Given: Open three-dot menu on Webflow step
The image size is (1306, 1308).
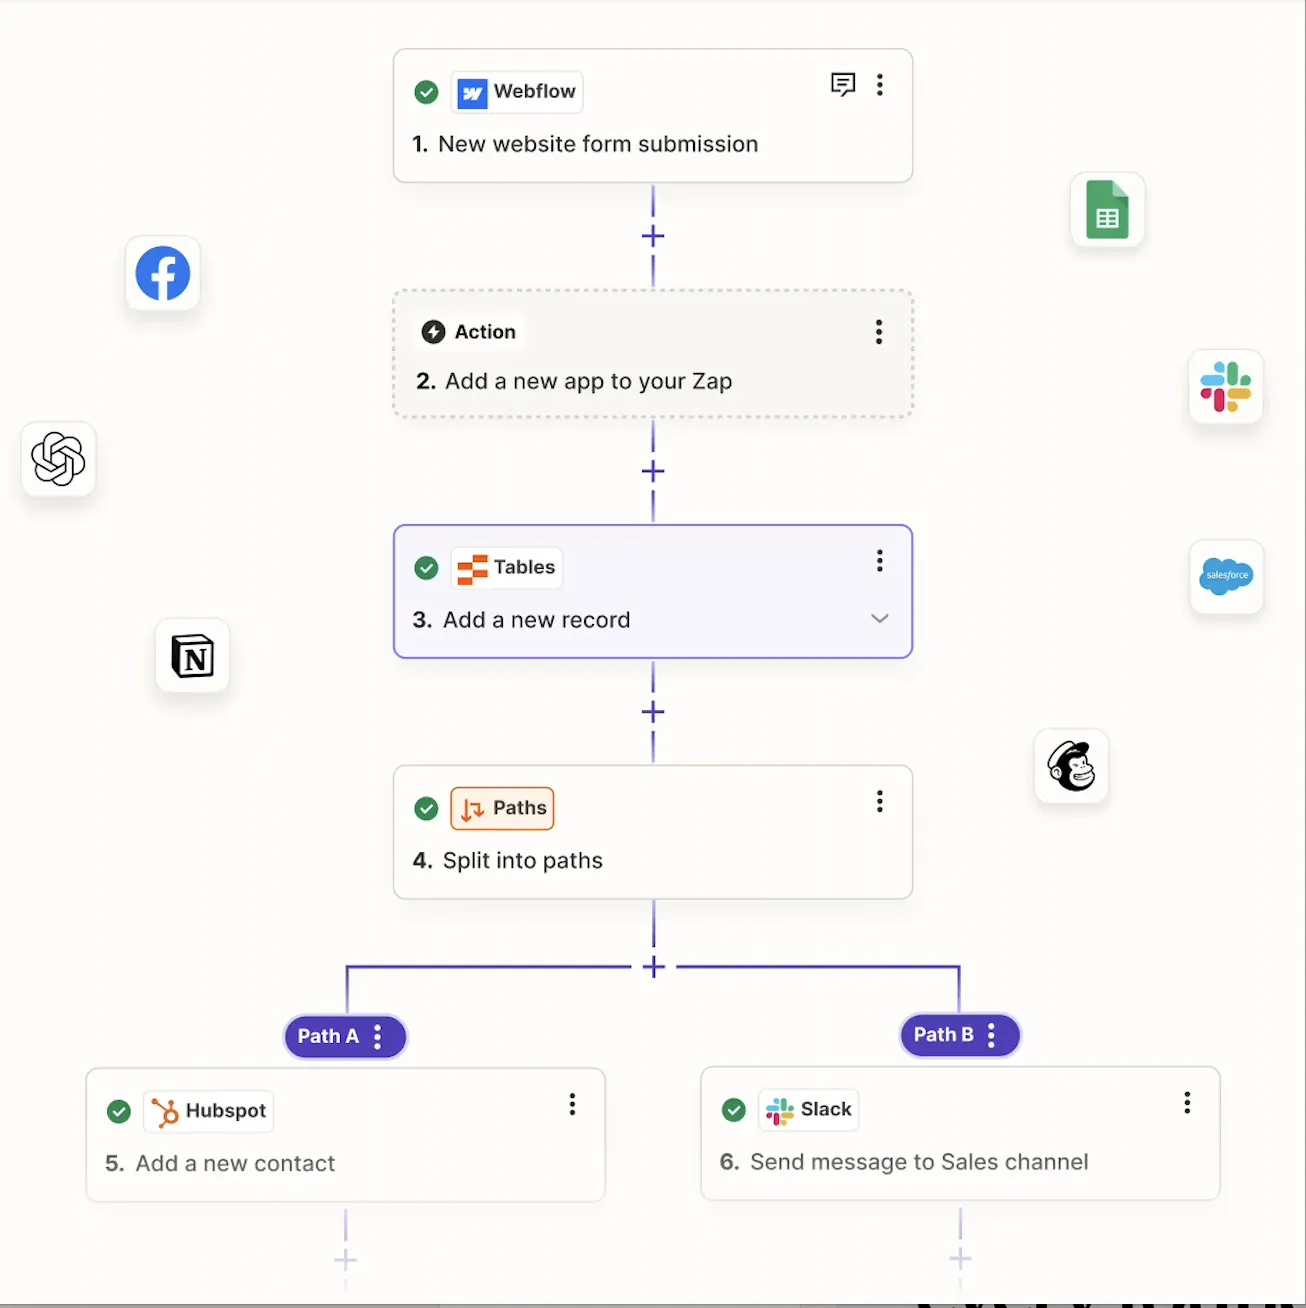Looking at the screenshot, I should [x=880, y=85].
